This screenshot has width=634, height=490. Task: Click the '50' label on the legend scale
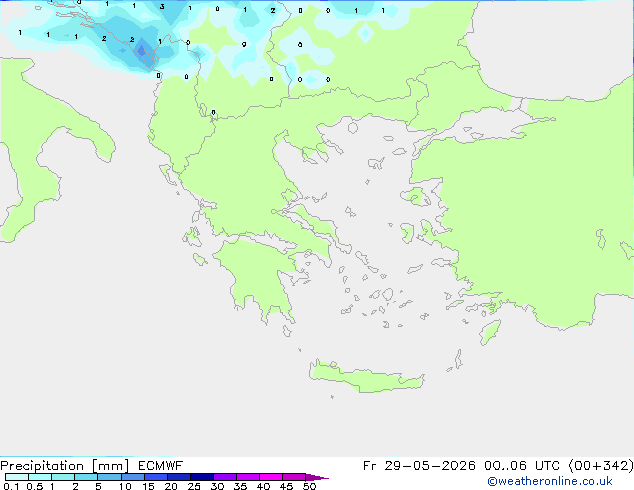pyautogui.click(x=309, y=486)
